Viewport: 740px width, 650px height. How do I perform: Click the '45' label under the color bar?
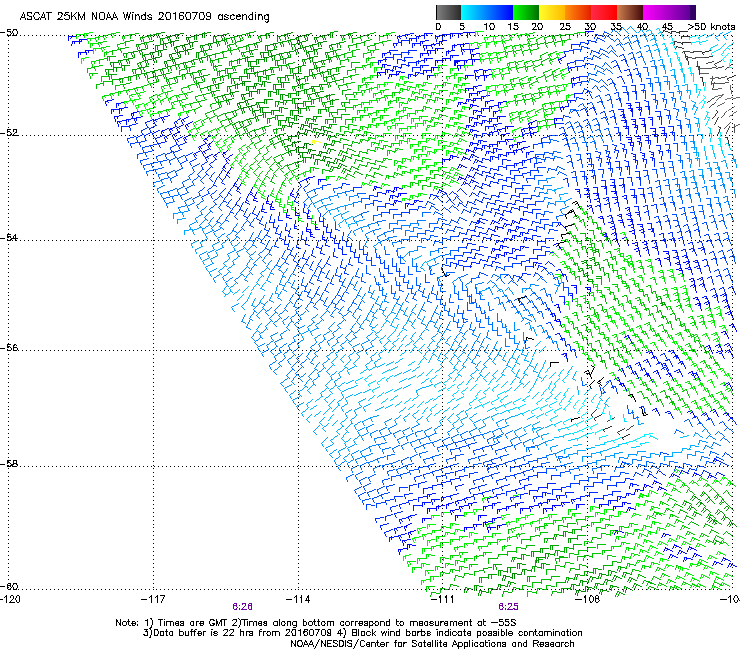coord(667,27)
